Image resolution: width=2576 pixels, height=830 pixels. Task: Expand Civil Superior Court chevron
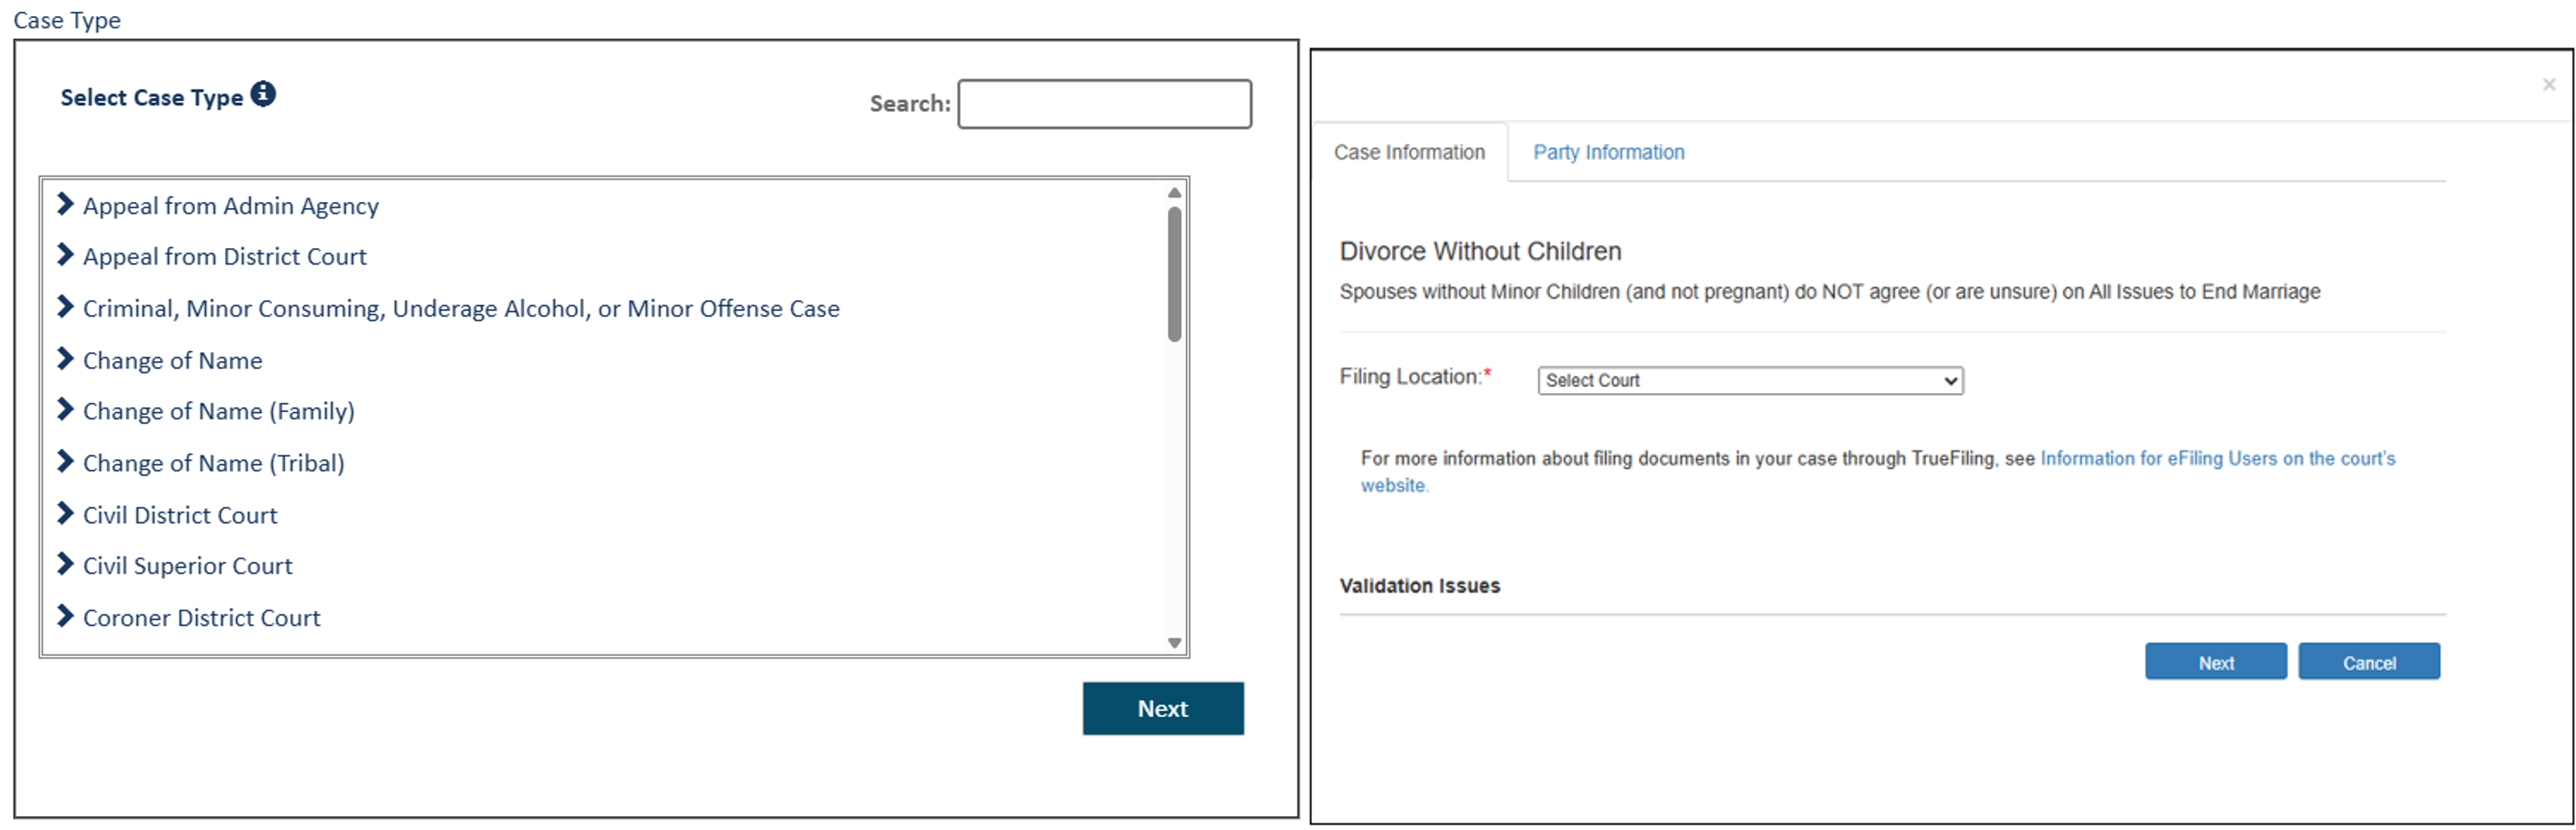click(66, 565)
